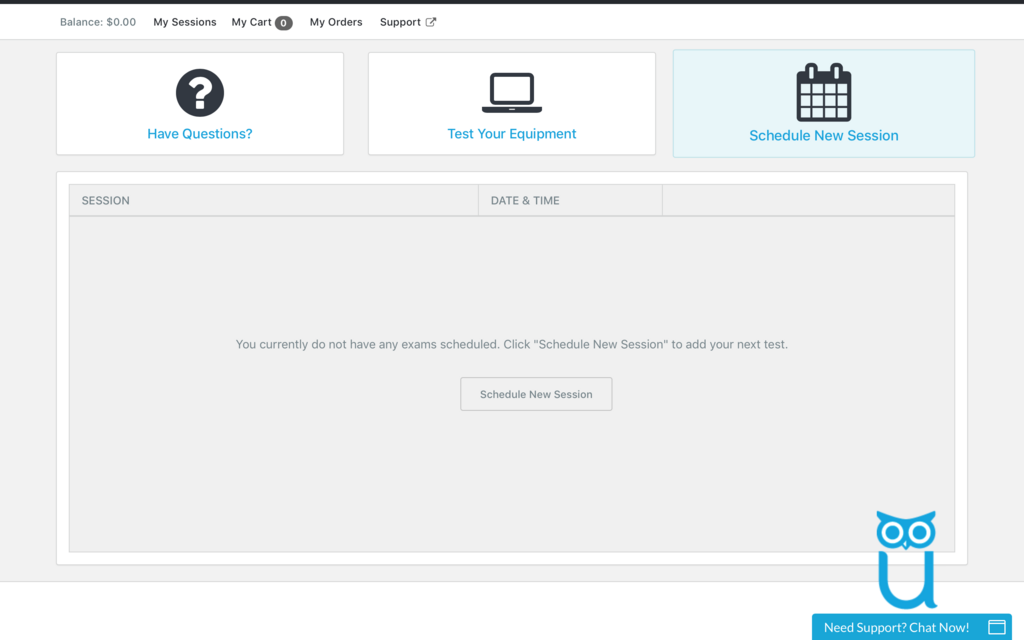The width and height of the screenshot is (1024, 640).
Task: Click the blue Schedule New Session link
Action: (x=824, y=136)
